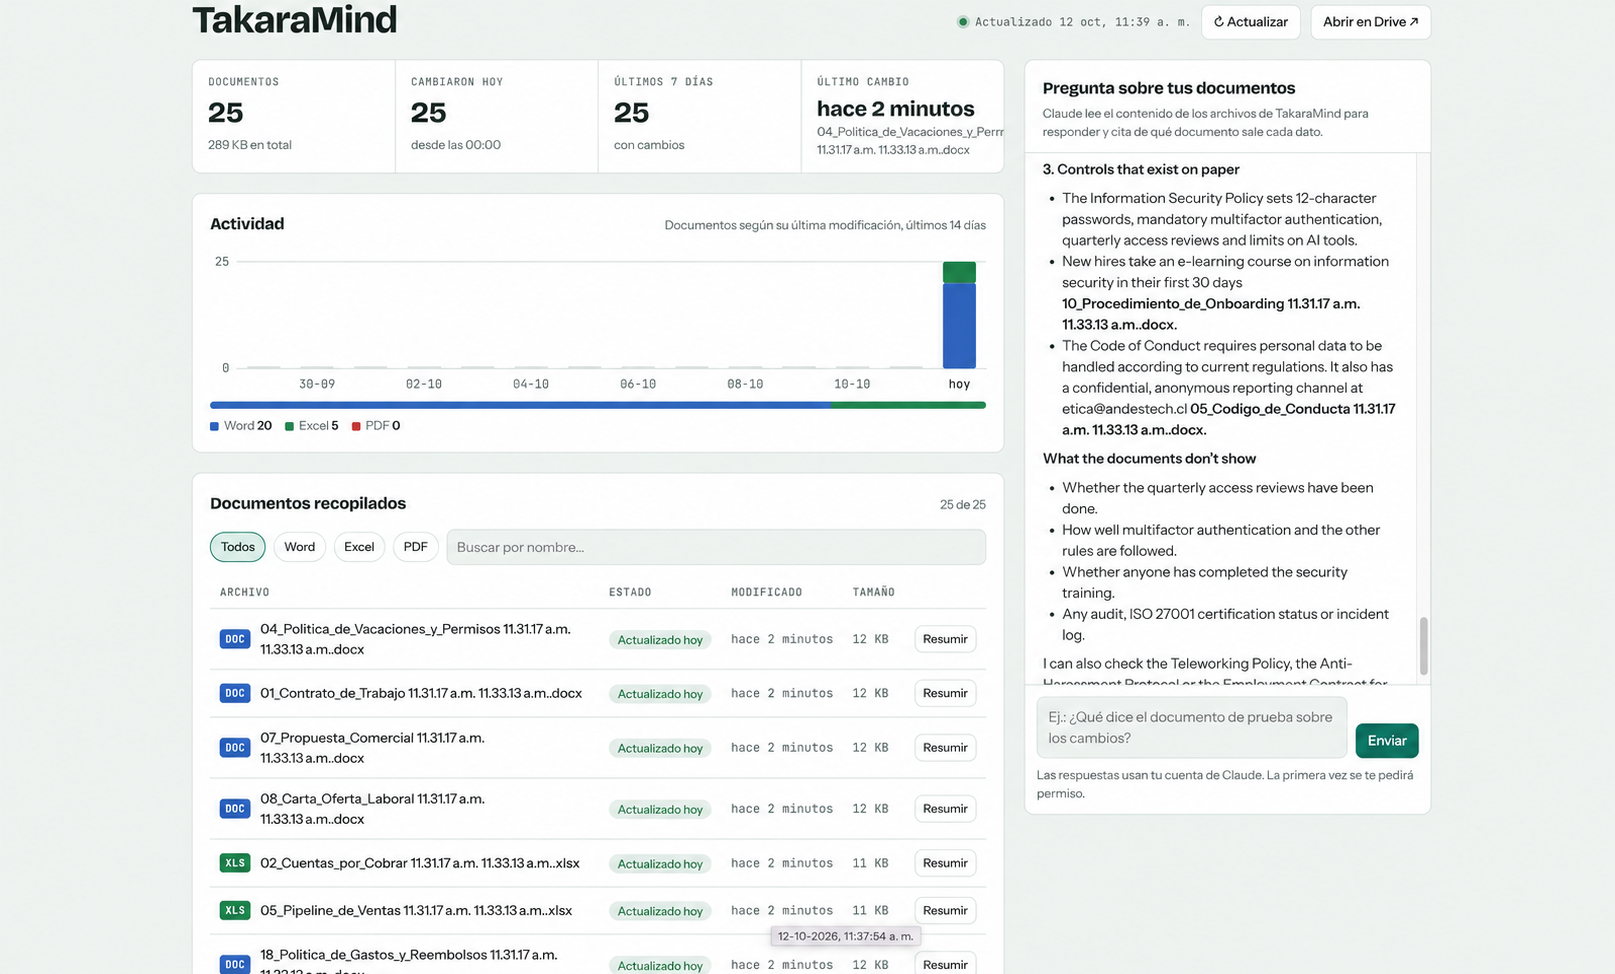1615x974 pixels.
Task: Click the ESTADO column header
Action: coord(630,592)
